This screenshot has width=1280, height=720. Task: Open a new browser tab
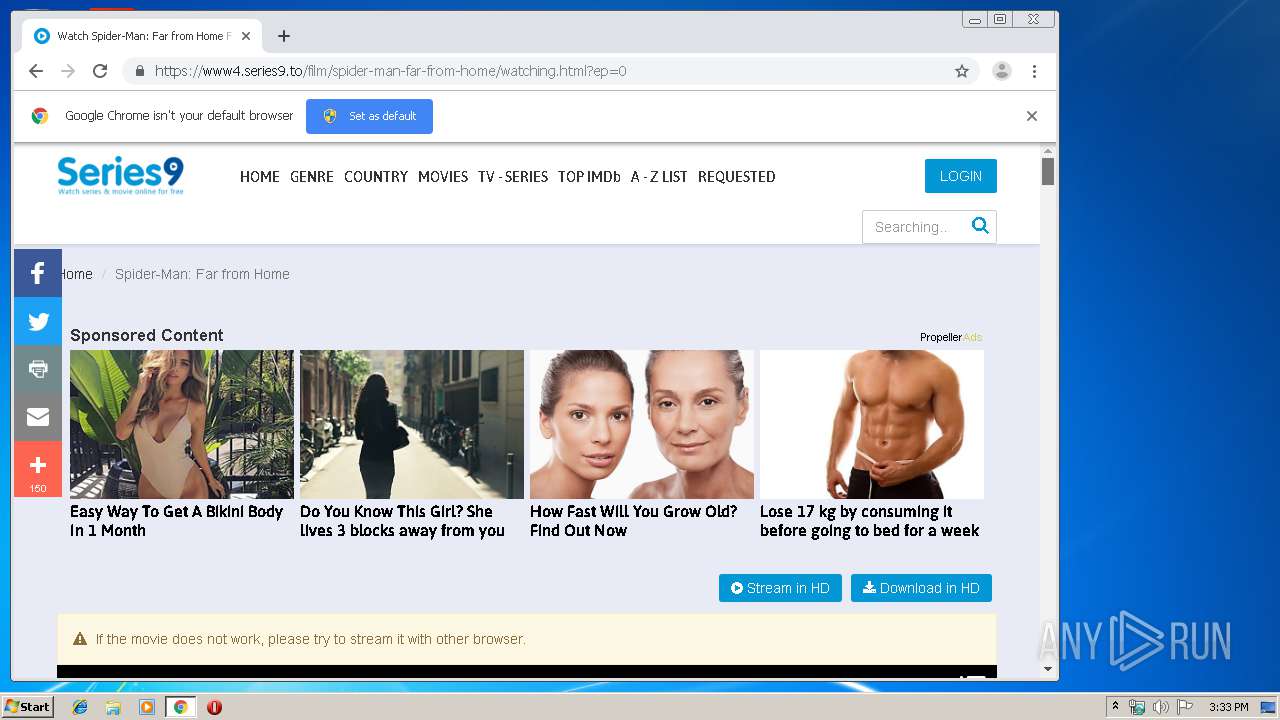(284, 36)
